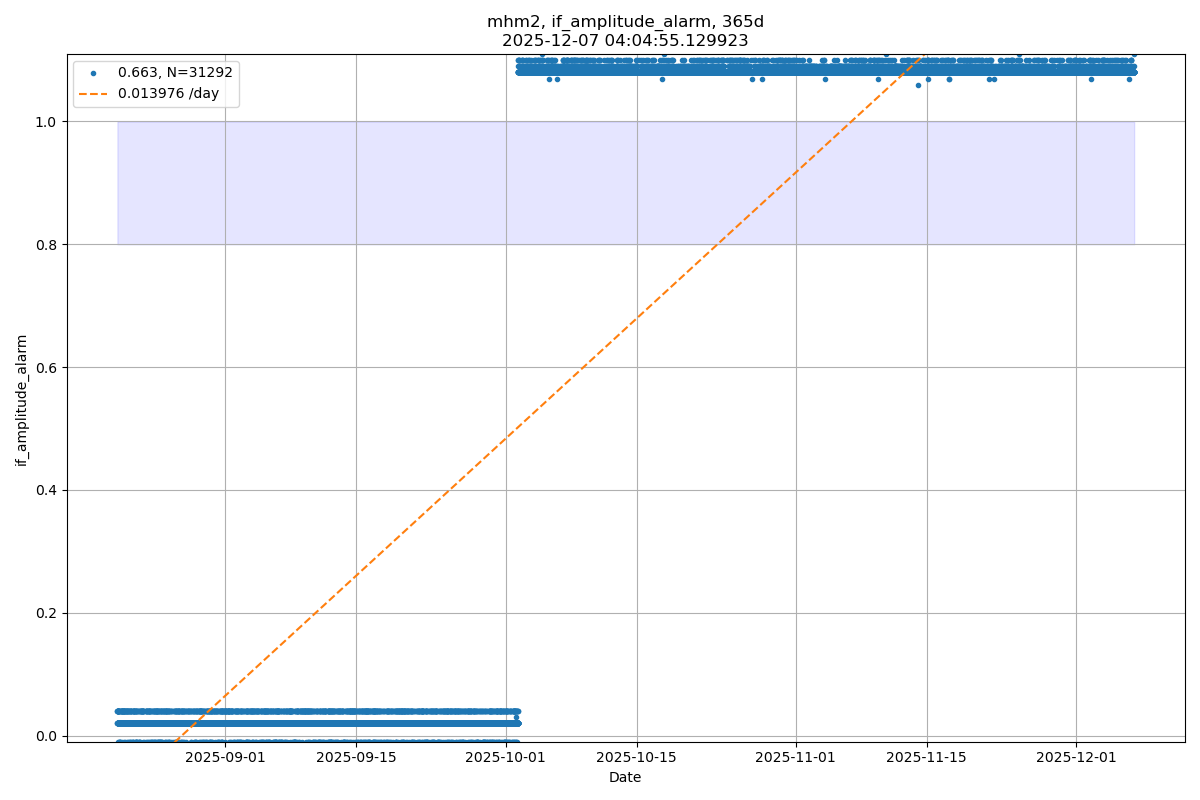
Task: Click the 2025-11-15 x-axis tick label
Action: coord(927,758)
